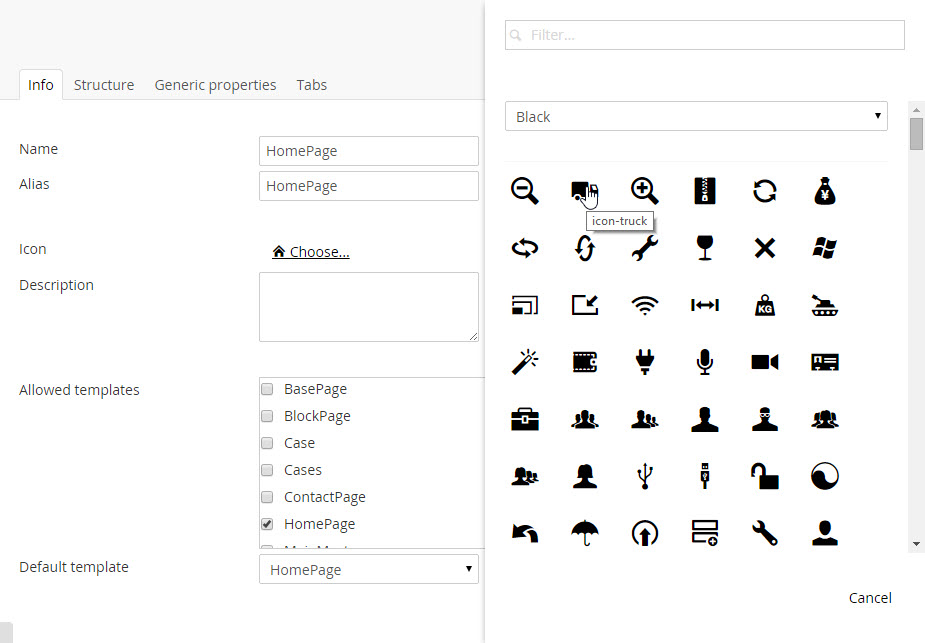This screenshot has height=643, width=925.
Task: Select the magic wand icon
Action: coord(524,362)
